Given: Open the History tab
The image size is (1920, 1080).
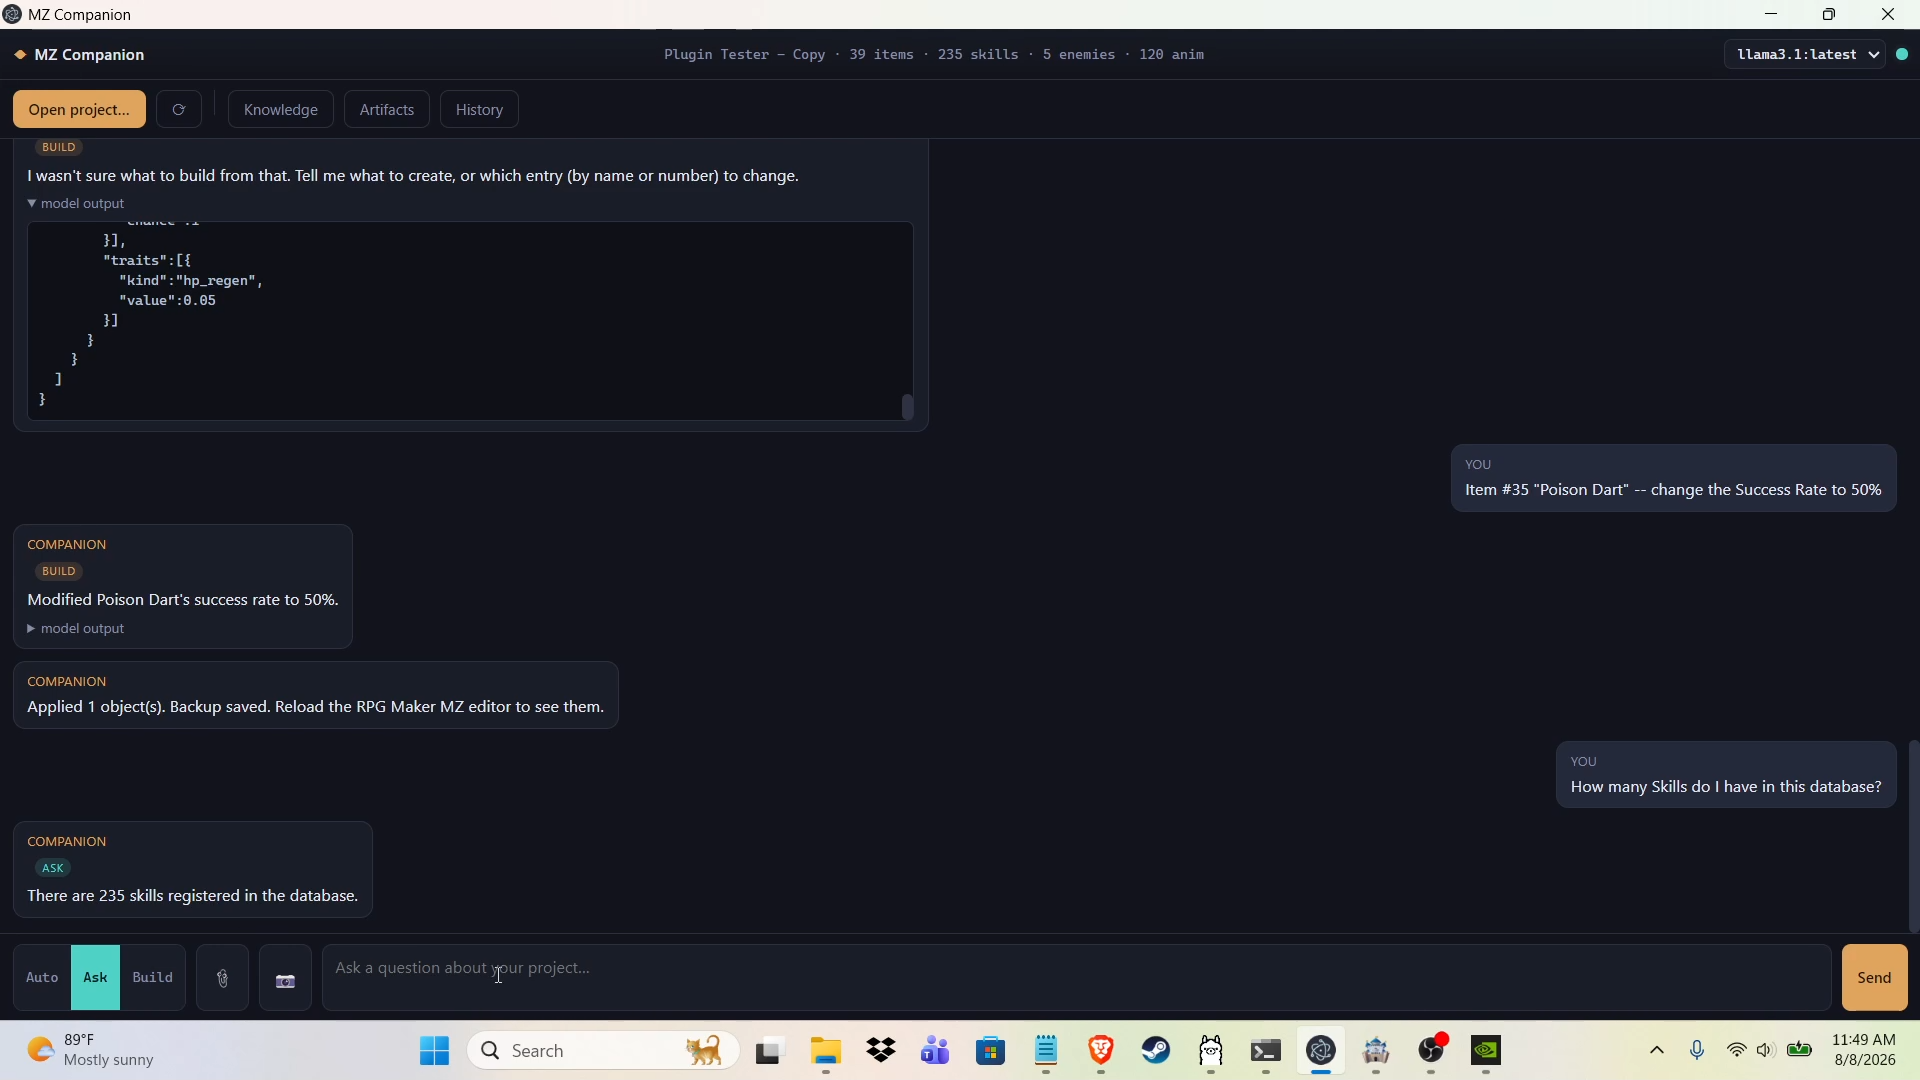Looking at the screenshot, I should [x=479, y=110].
